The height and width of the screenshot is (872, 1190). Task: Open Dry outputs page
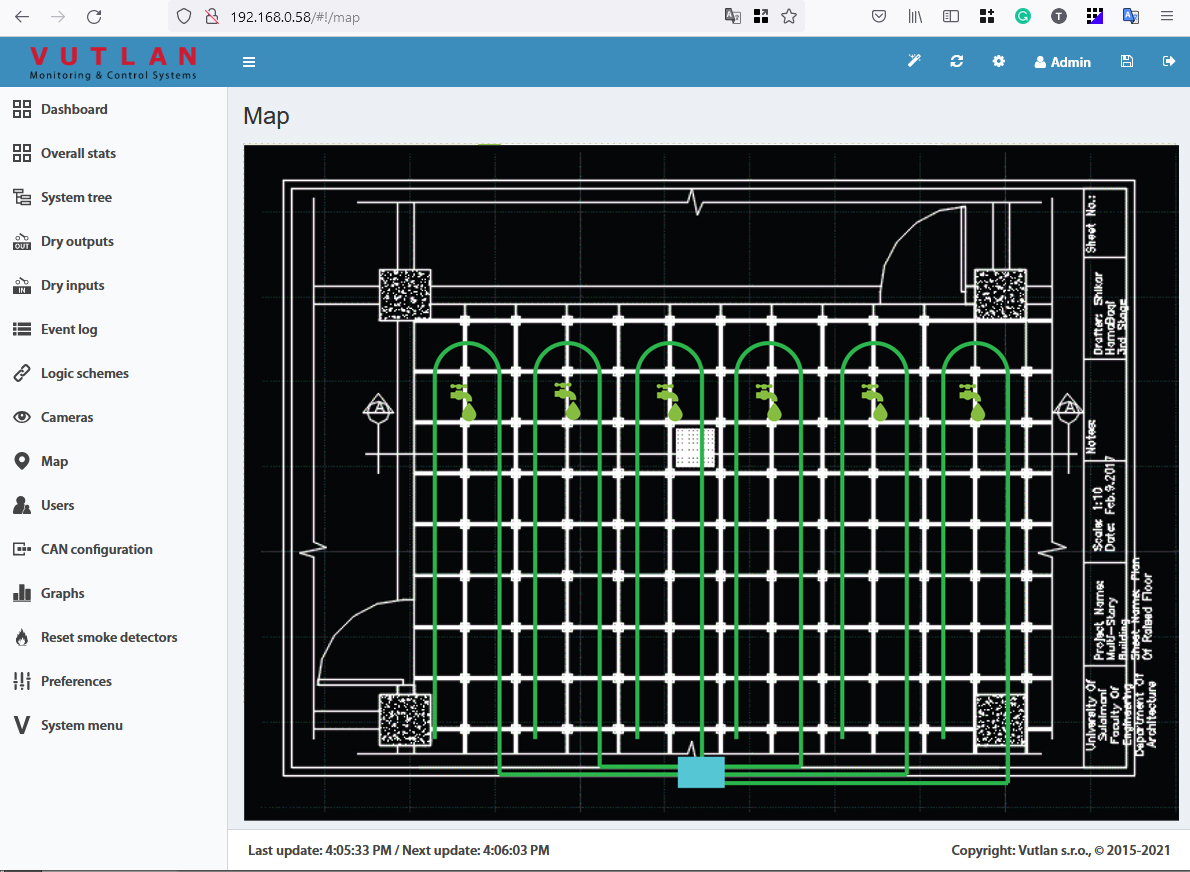[77, 241]
